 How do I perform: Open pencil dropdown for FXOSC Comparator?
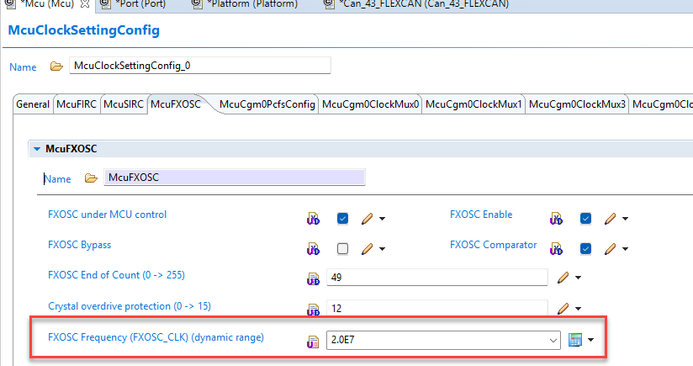coord(625,249)
